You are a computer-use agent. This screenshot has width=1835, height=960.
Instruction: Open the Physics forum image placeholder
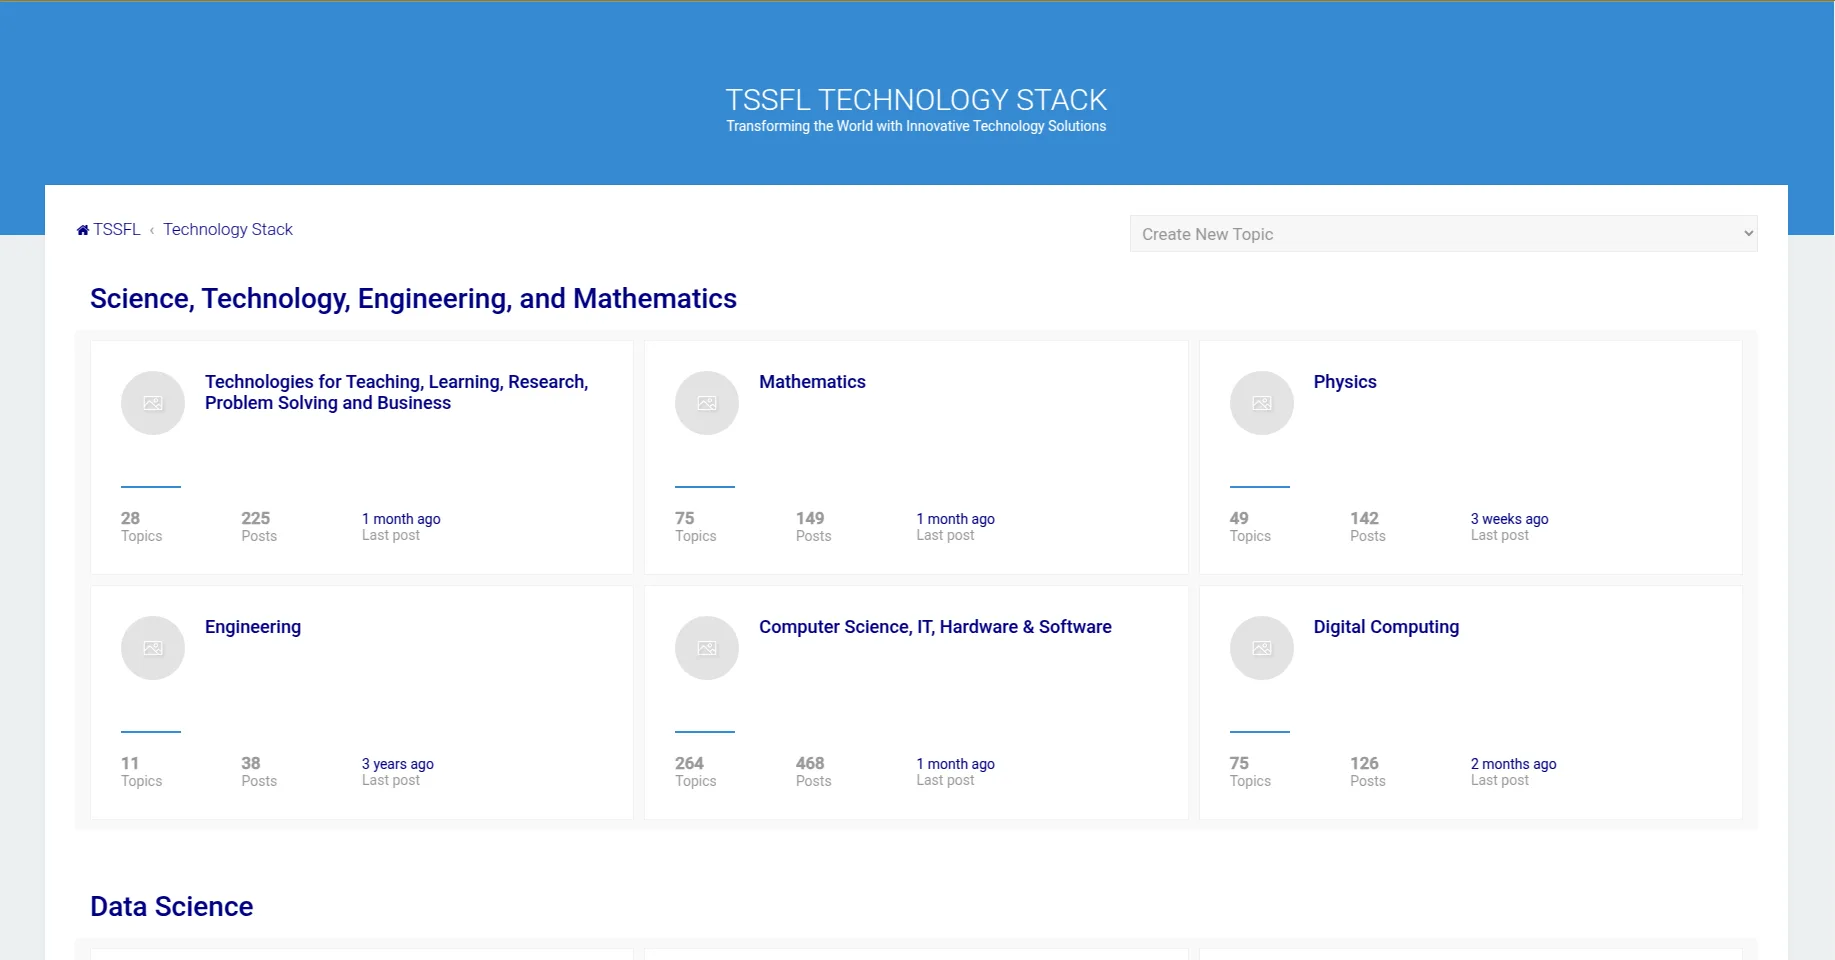[1262, 403]
